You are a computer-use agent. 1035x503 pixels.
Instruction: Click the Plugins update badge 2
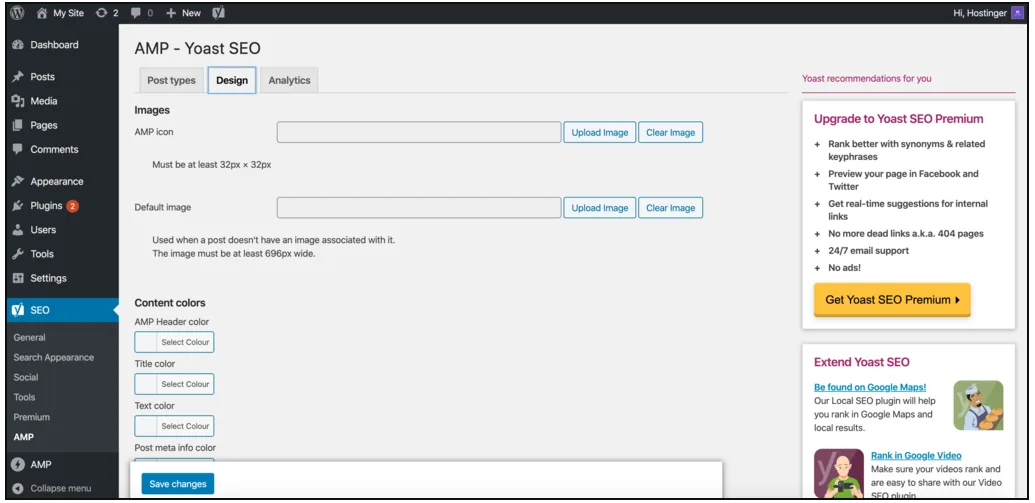click(73, 205)
